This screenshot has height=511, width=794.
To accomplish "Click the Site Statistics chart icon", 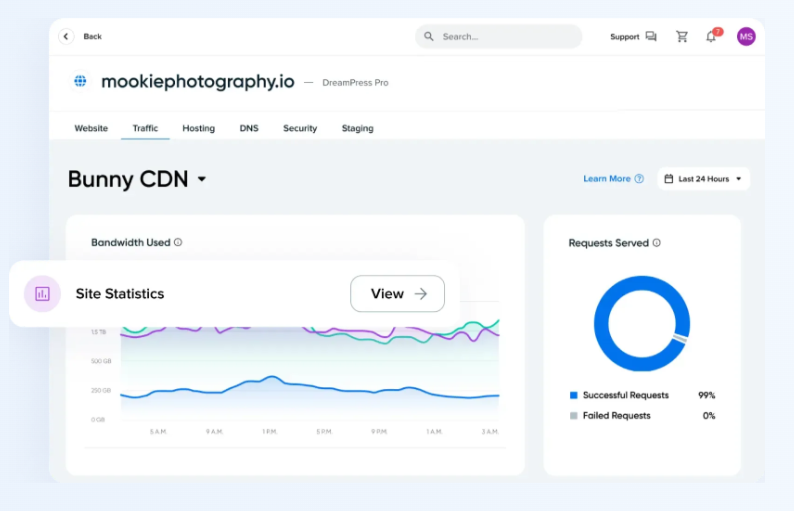I will pos(42,294).
